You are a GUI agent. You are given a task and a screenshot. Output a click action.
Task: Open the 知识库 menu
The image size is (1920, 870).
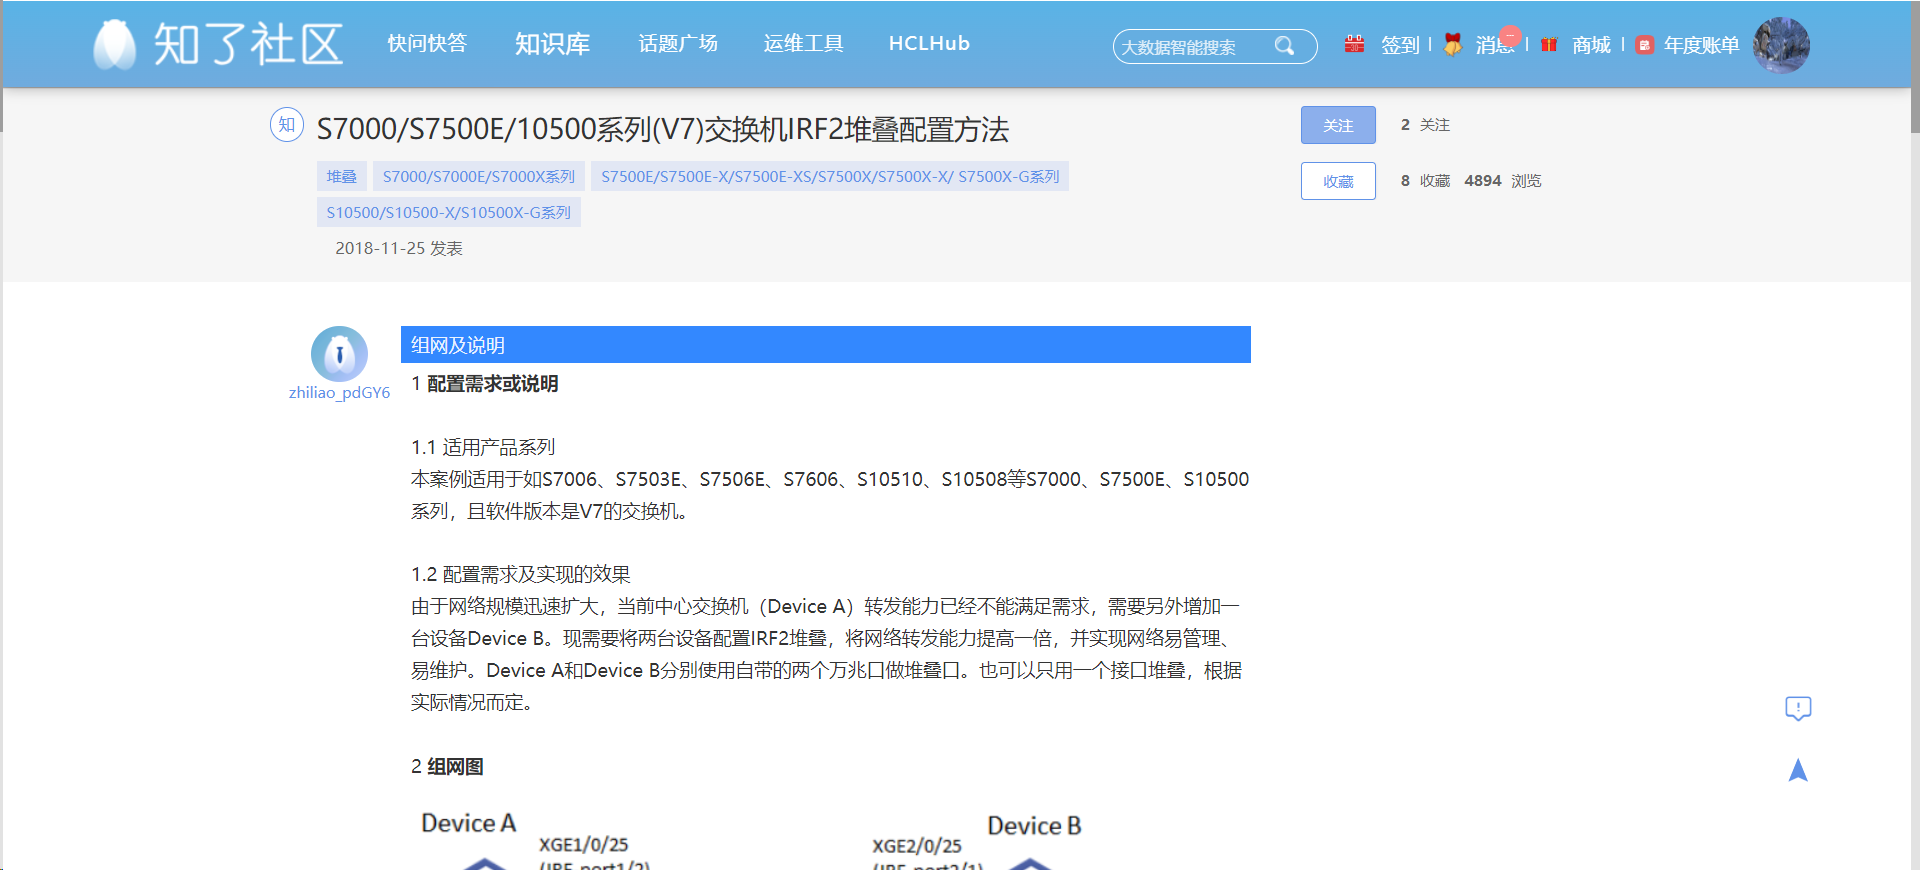point(552,44)
